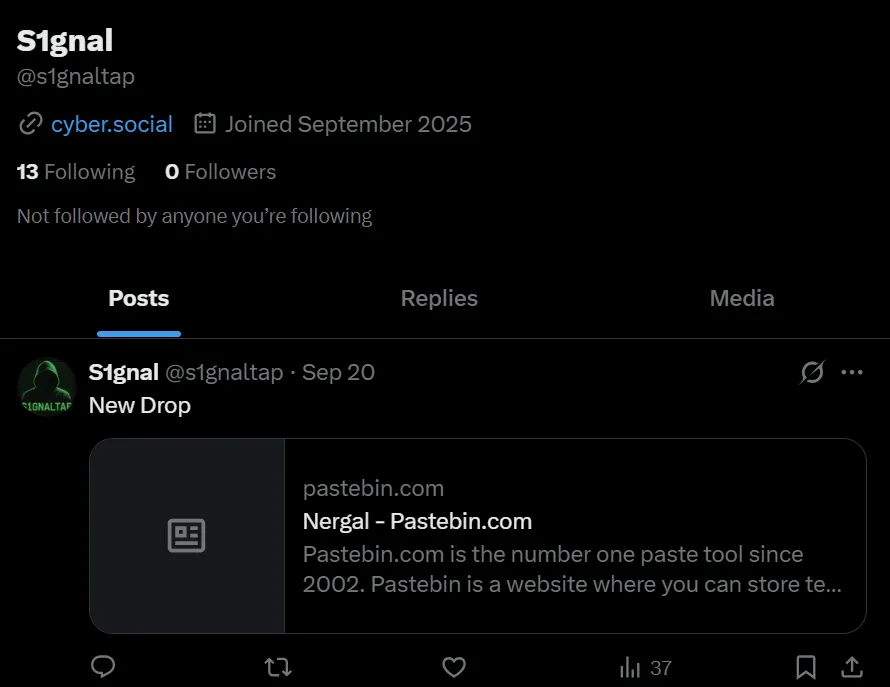Bookmark the New Drop post

coord(806,666)
